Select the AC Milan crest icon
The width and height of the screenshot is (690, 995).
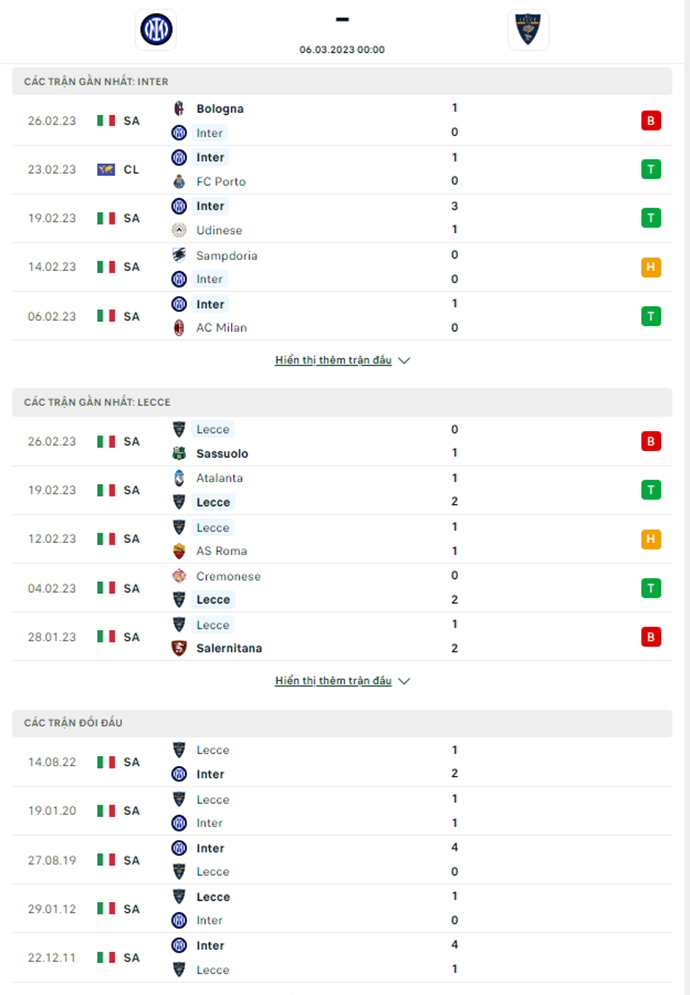179,328
